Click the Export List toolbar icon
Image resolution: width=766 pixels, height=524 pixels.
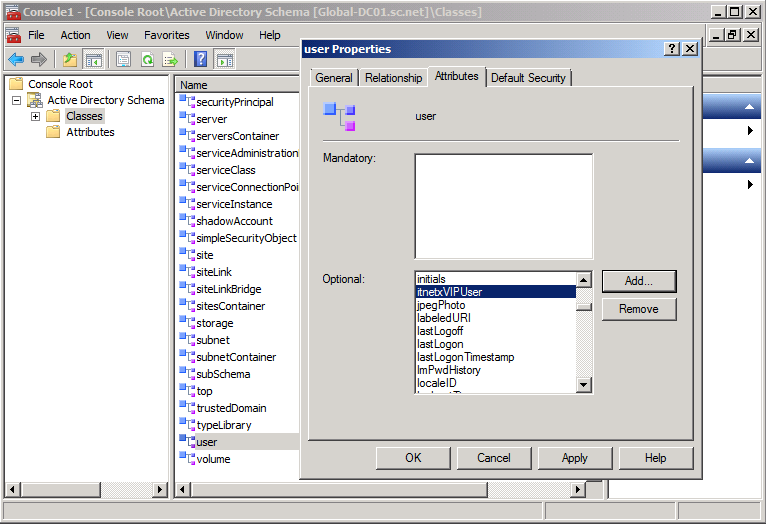(171, 59)
